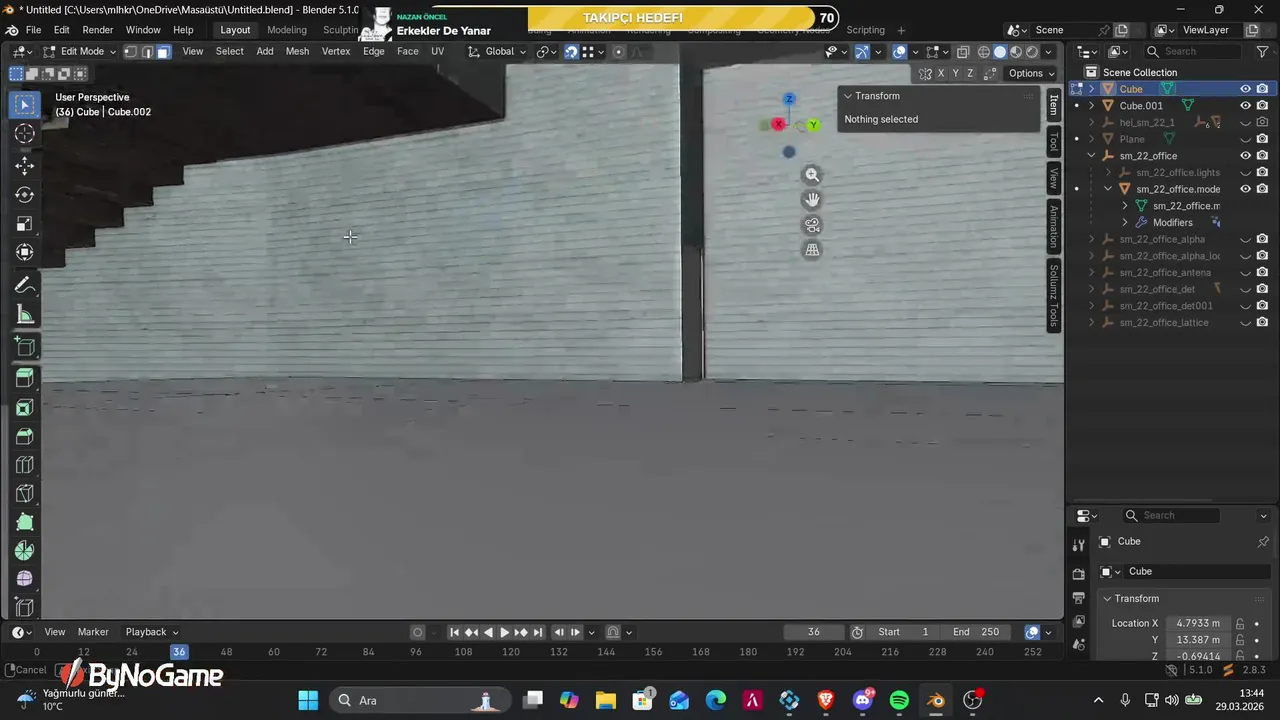Screen dimensions: 1280x720
Task: Select the Cursor tool in the toolbar
Action: coord(25,133)
